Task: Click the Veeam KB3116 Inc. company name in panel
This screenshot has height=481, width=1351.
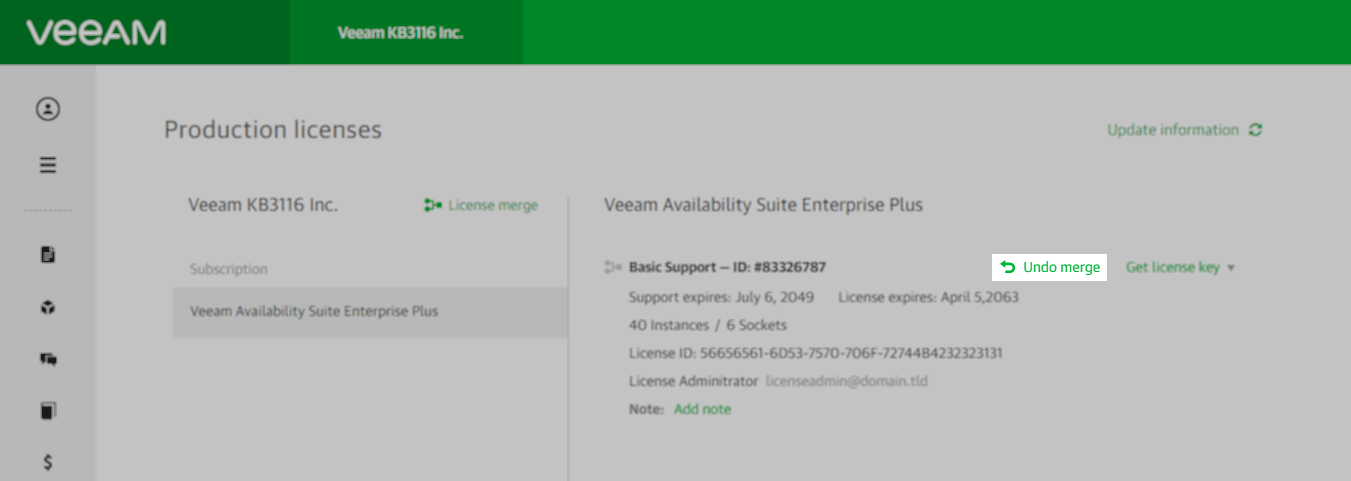Action: (x=263, y=205)
